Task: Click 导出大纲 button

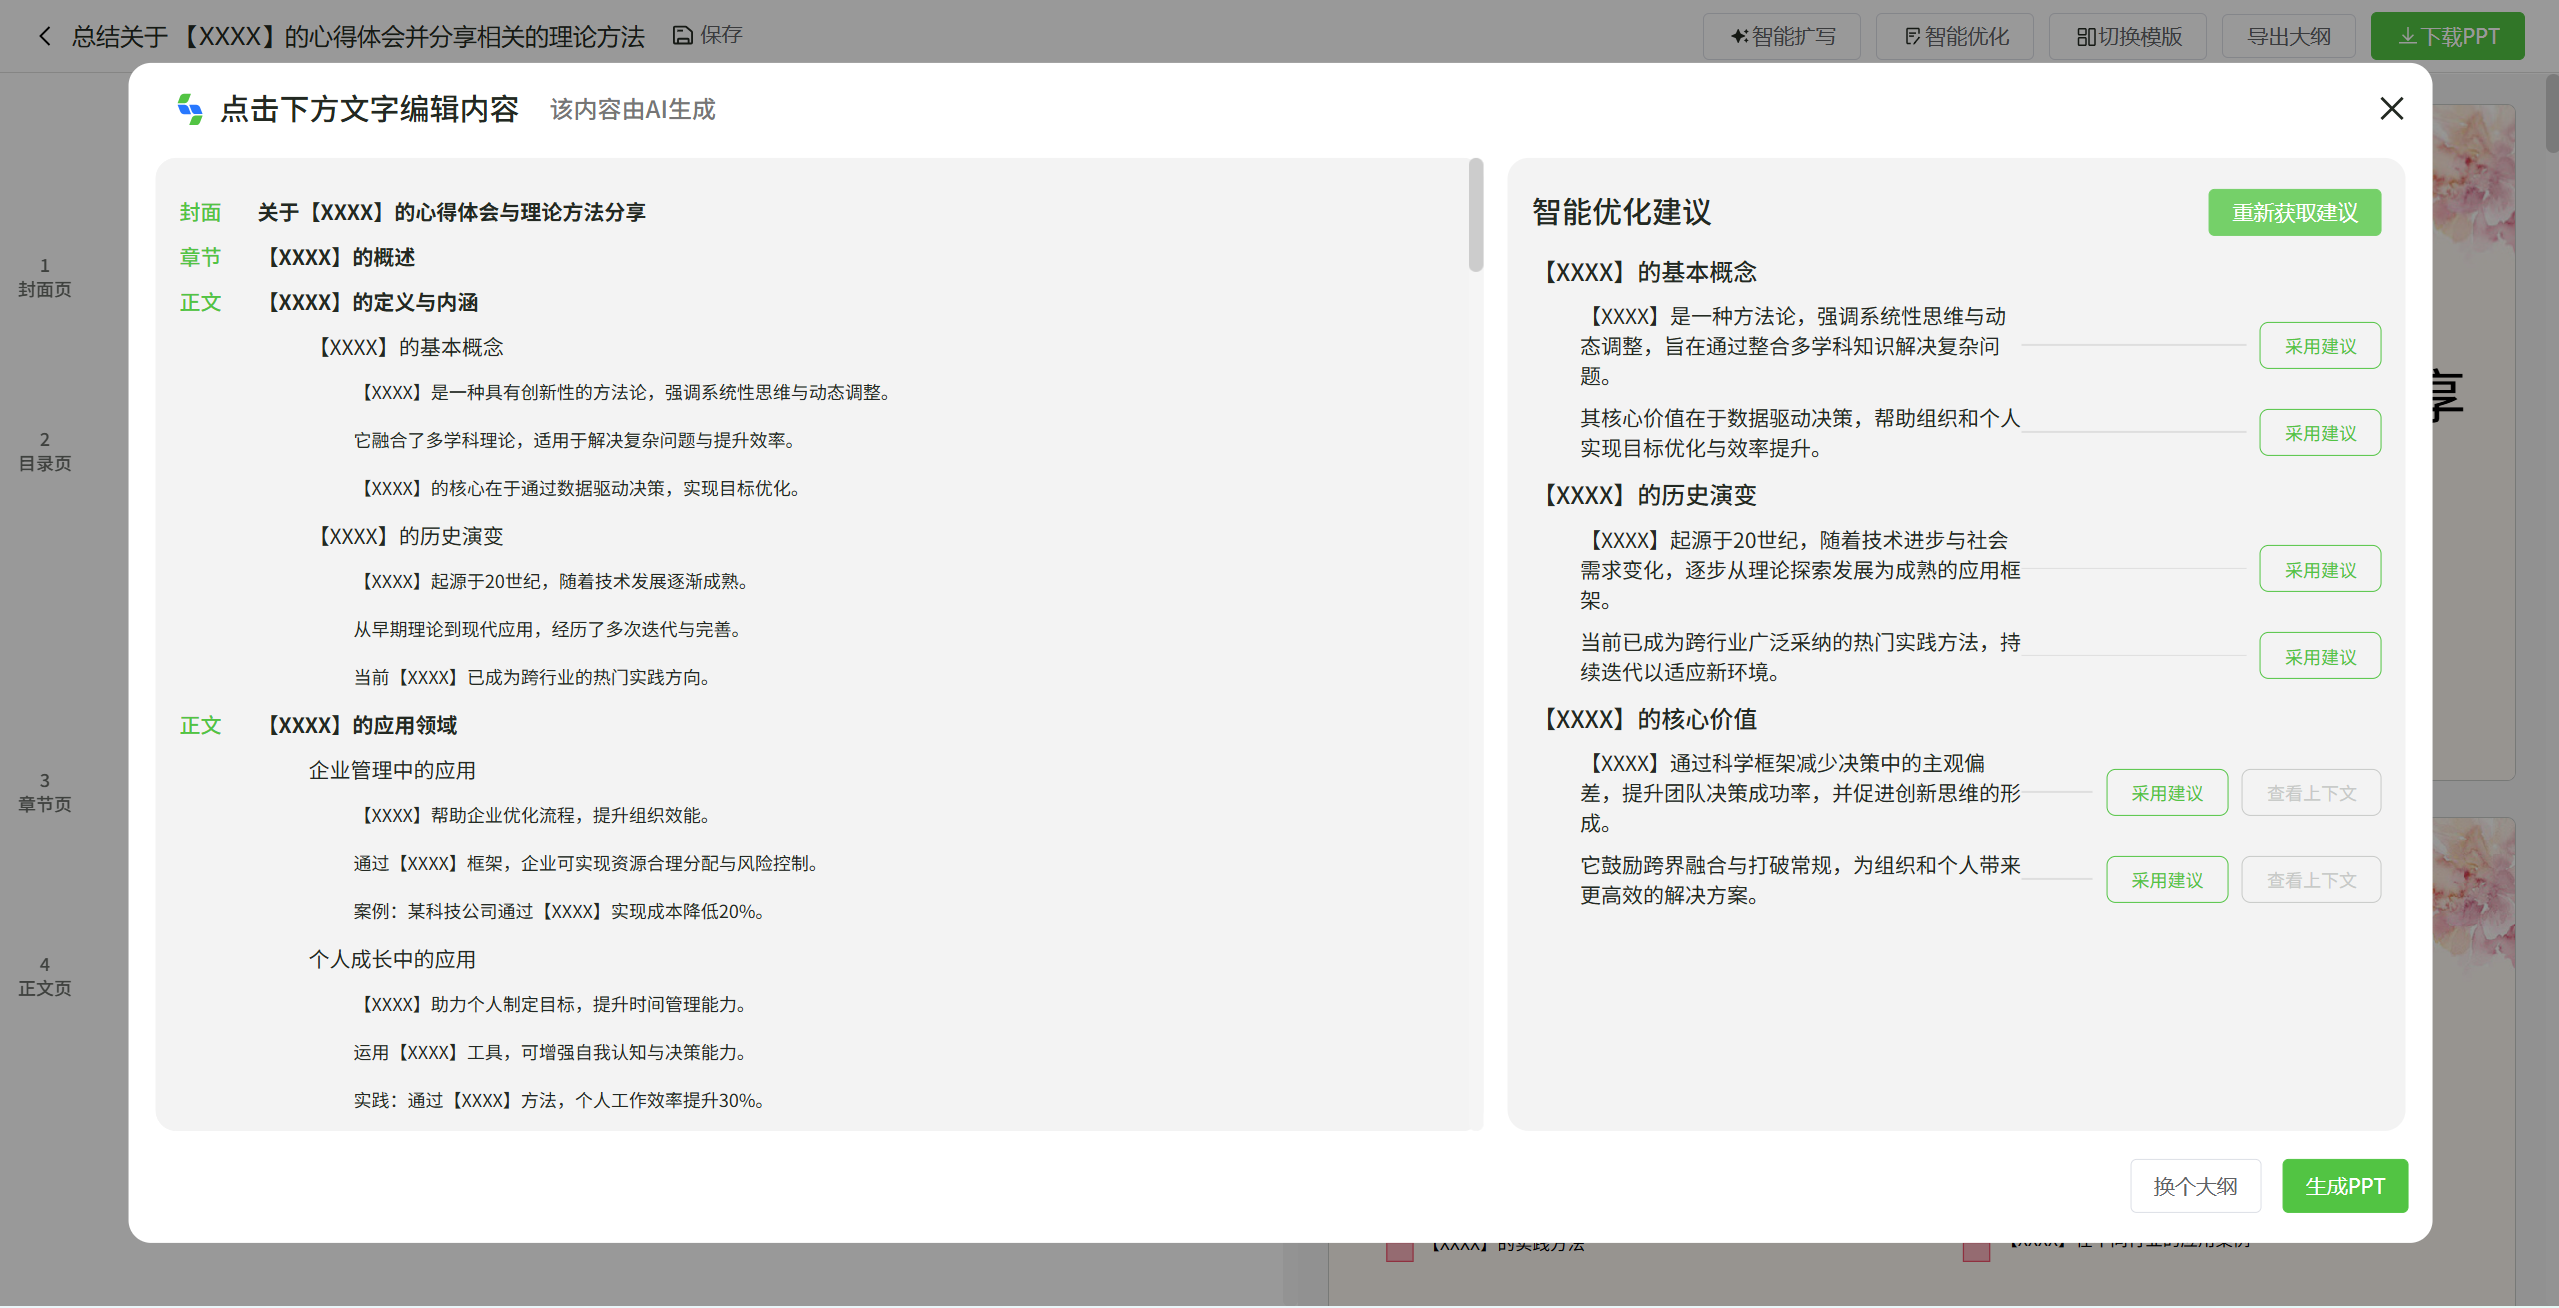Action: coord(2288,37)
